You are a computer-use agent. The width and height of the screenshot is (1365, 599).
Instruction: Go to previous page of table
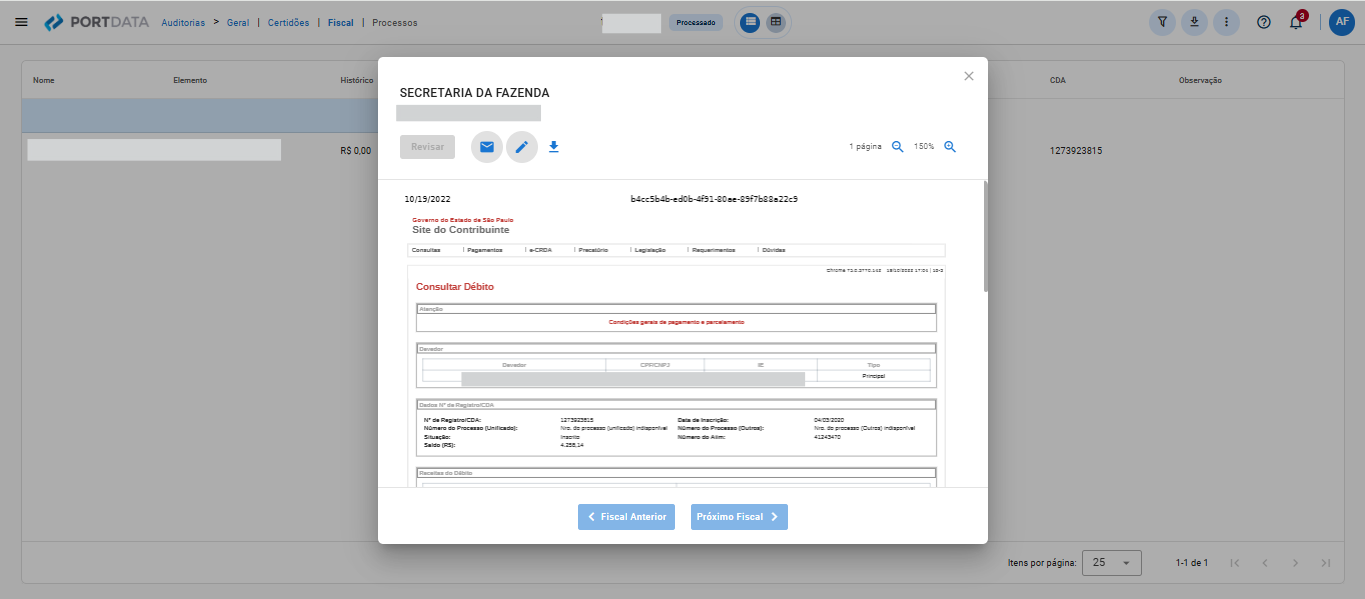coord(1265,563)
